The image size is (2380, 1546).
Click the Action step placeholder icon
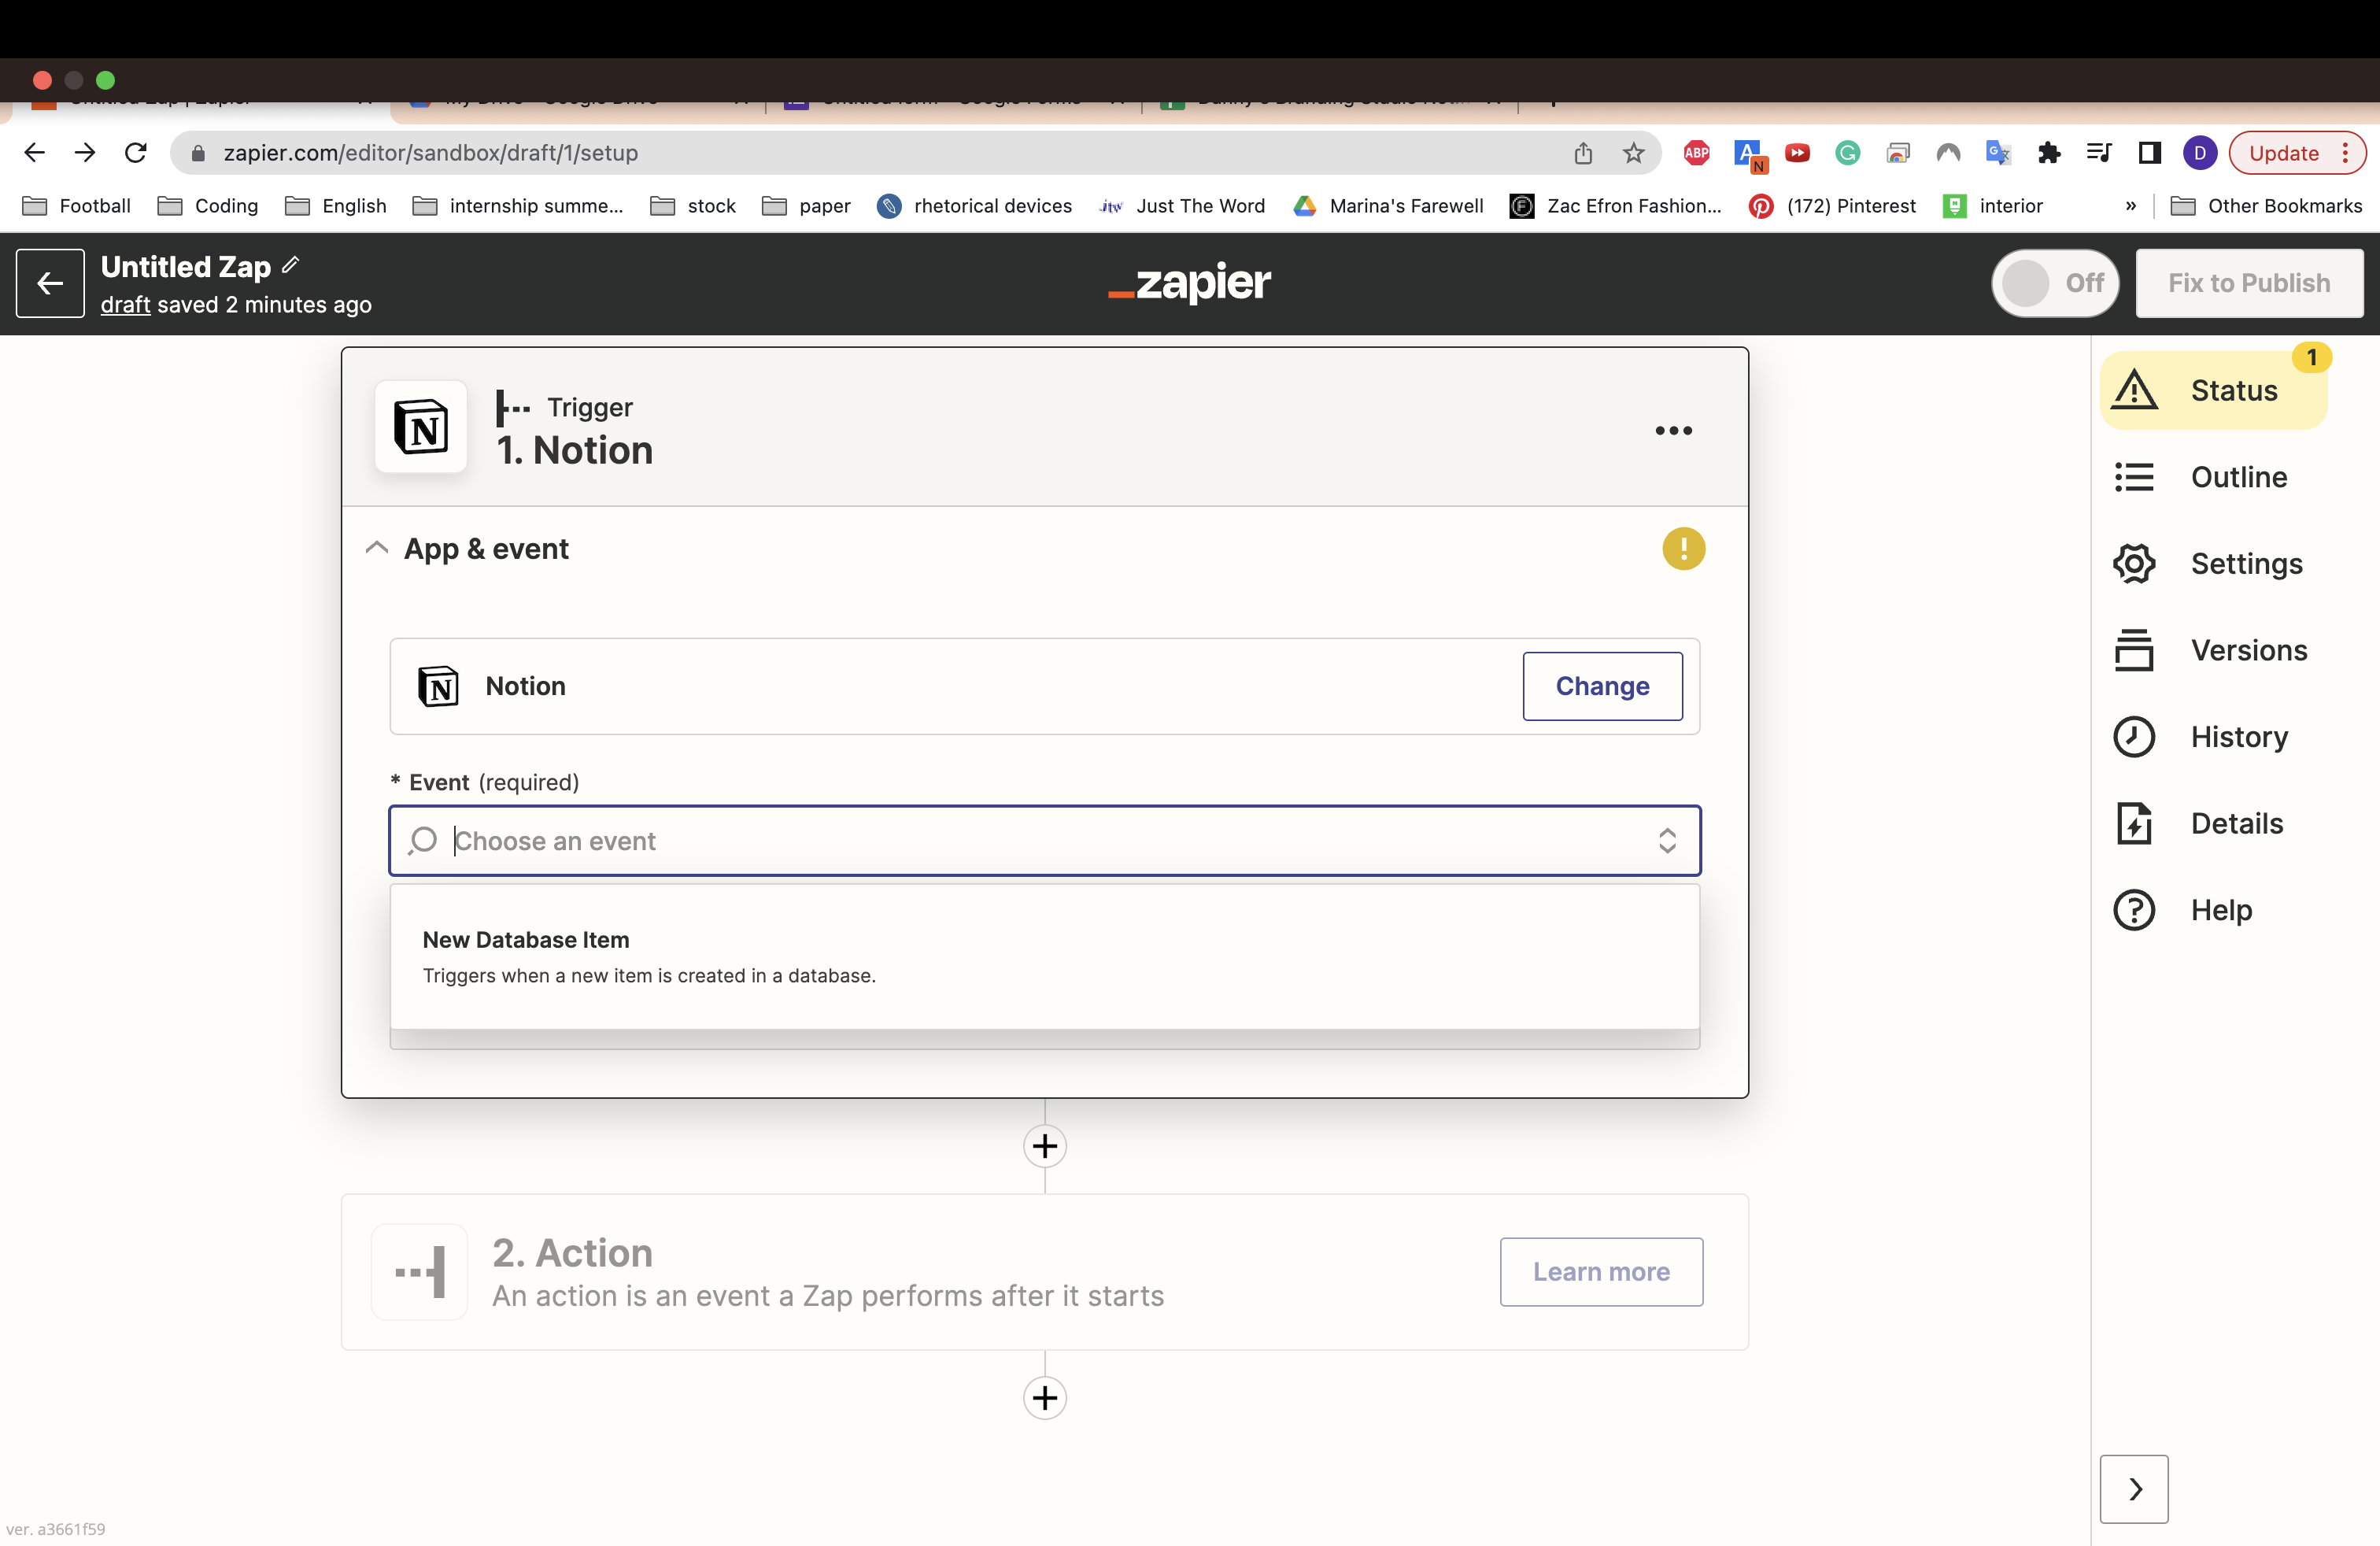point(420,1272)
